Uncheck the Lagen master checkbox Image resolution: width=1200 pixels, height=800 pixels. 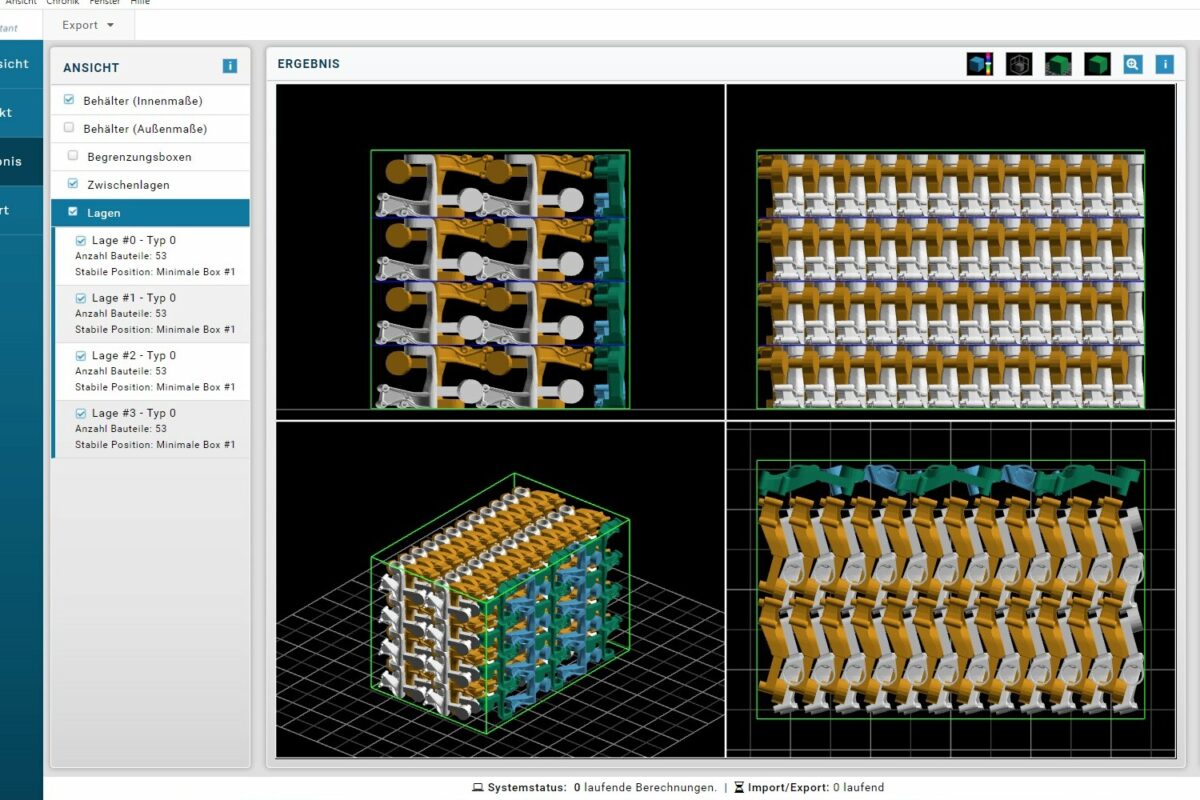pyautogui.click(x=73, y=212)
